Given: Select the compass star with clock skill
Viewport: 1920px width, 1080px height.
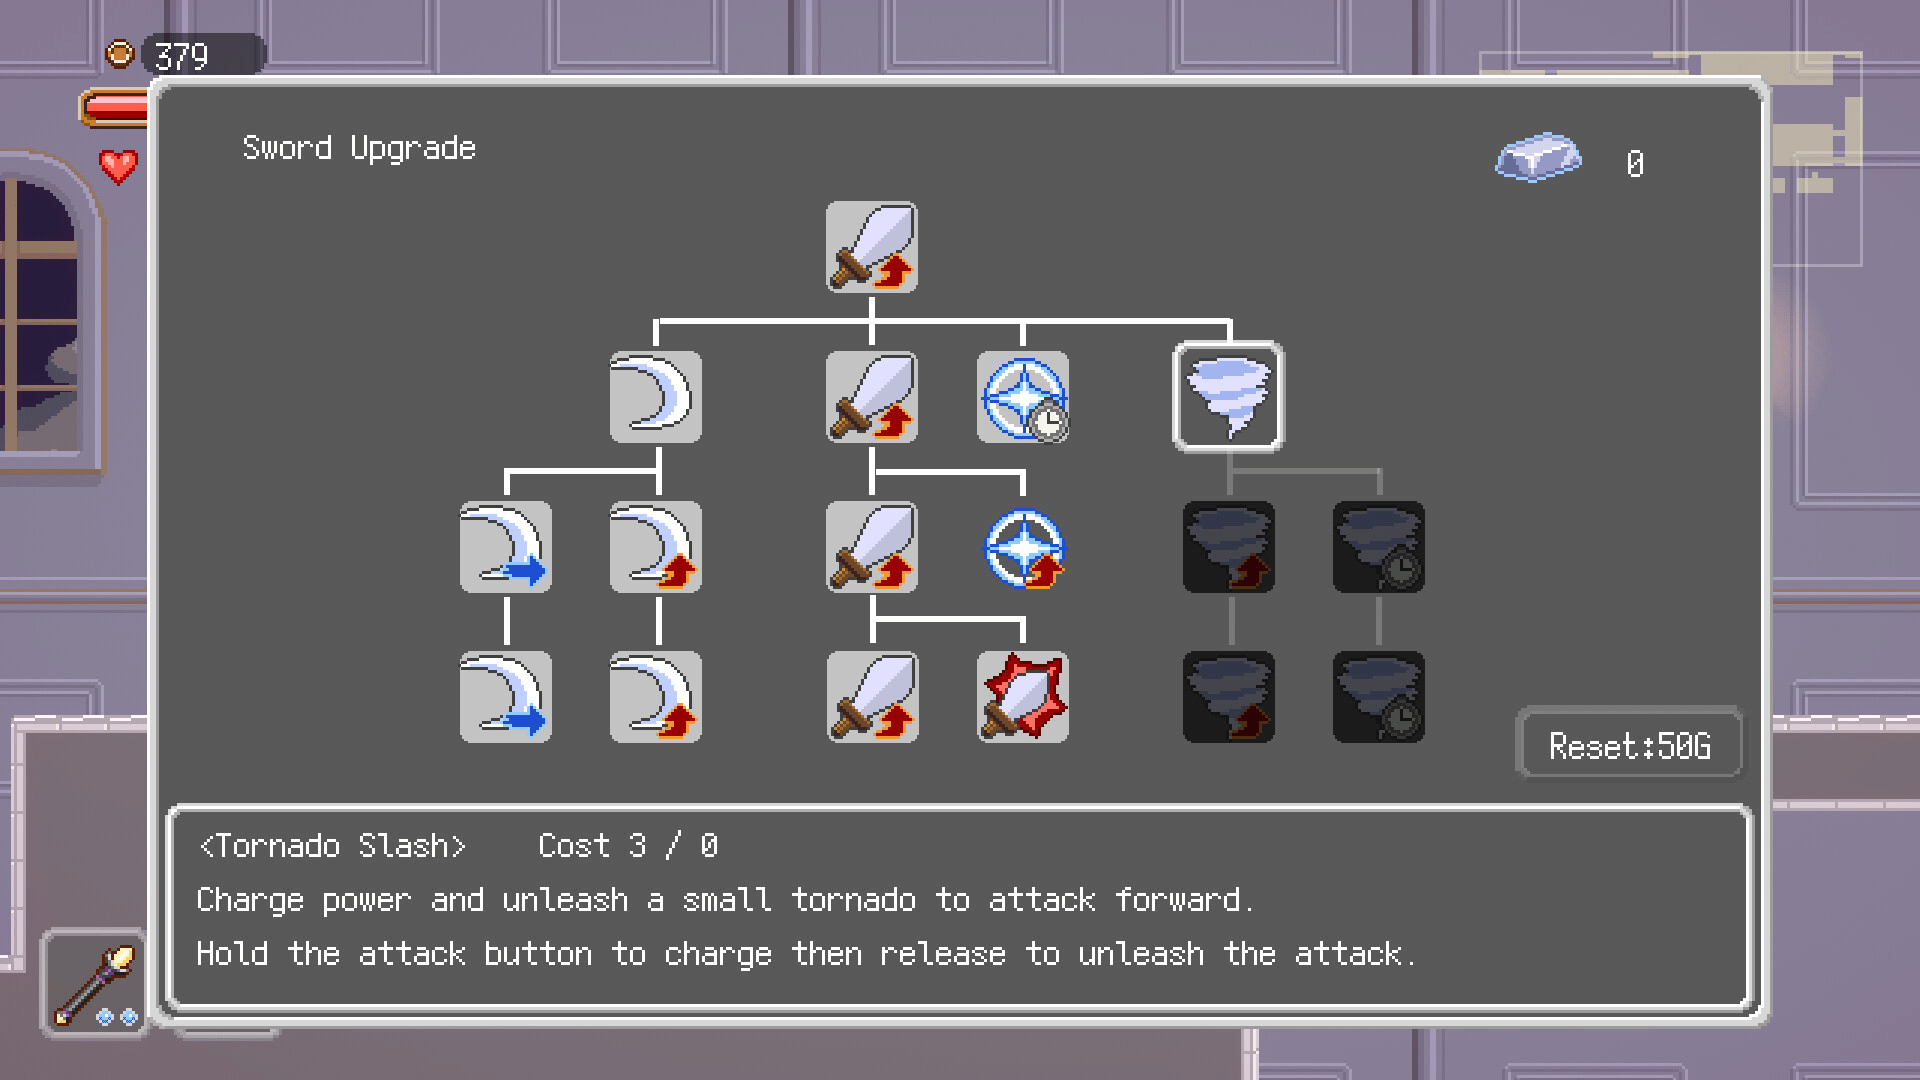Looking at the screenshot, I should point(1022,397).
